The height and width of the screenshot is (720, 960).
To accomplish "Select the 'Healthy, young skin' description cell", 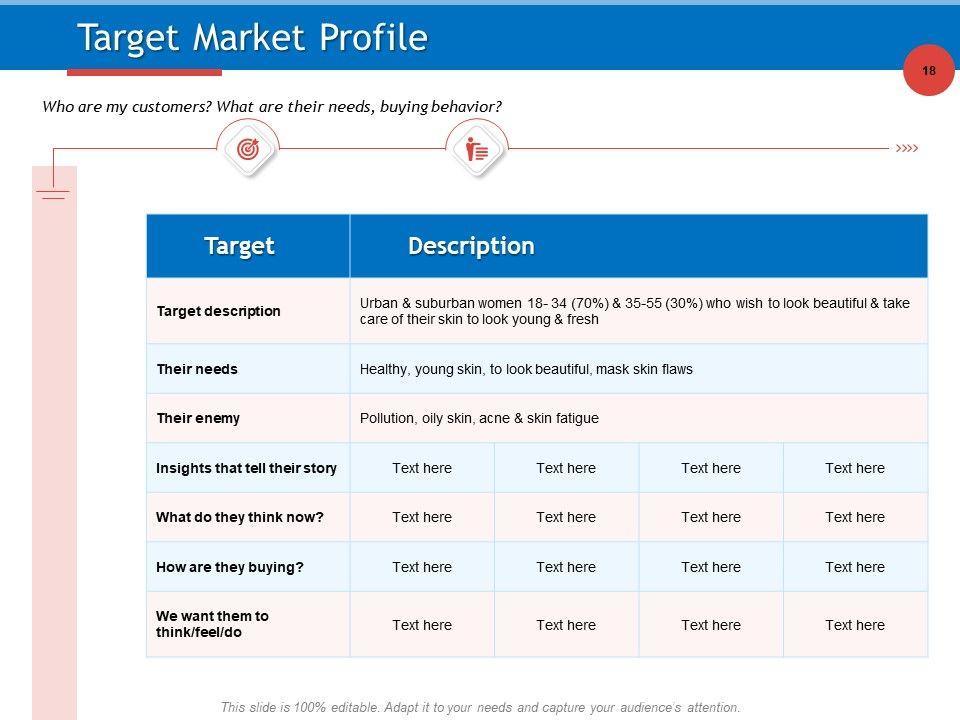I will click(526, 369).
